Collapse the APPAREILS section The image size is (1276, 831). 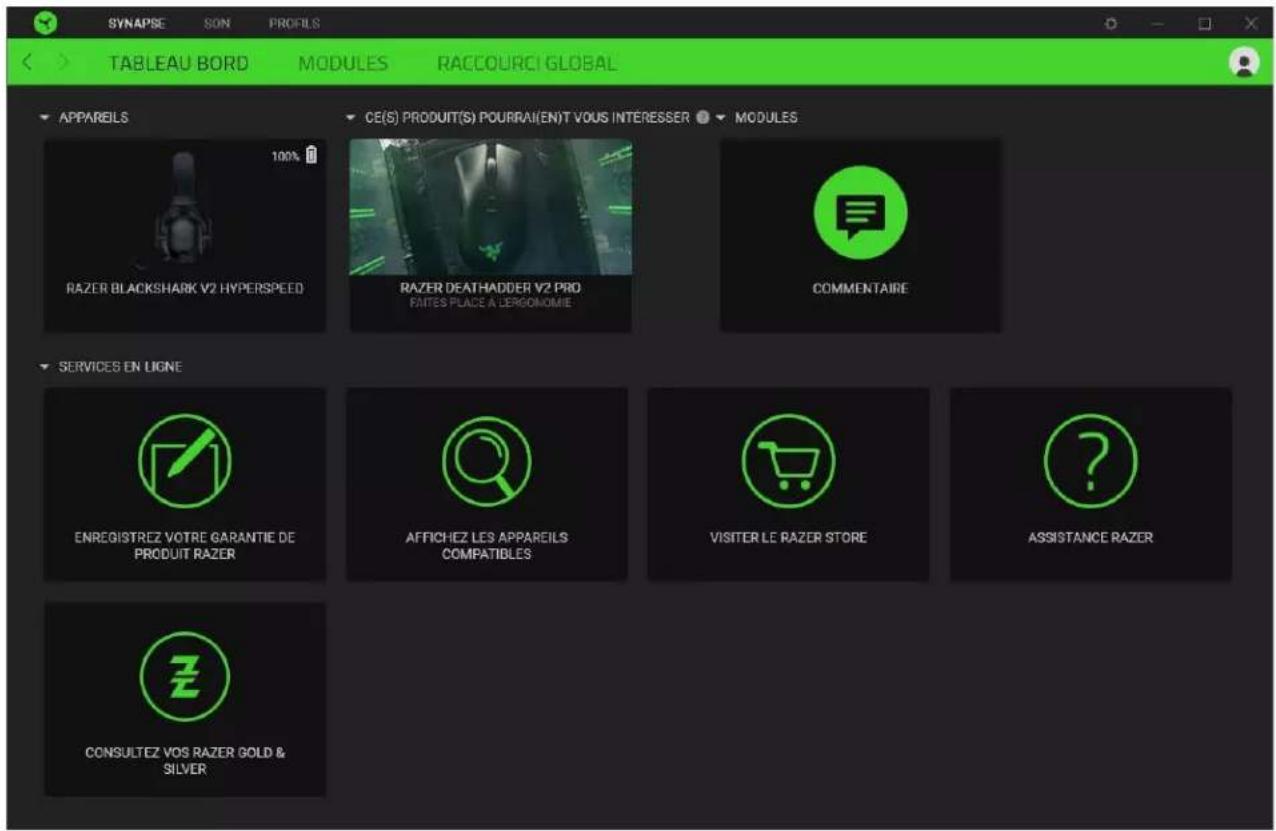[44, 118]
